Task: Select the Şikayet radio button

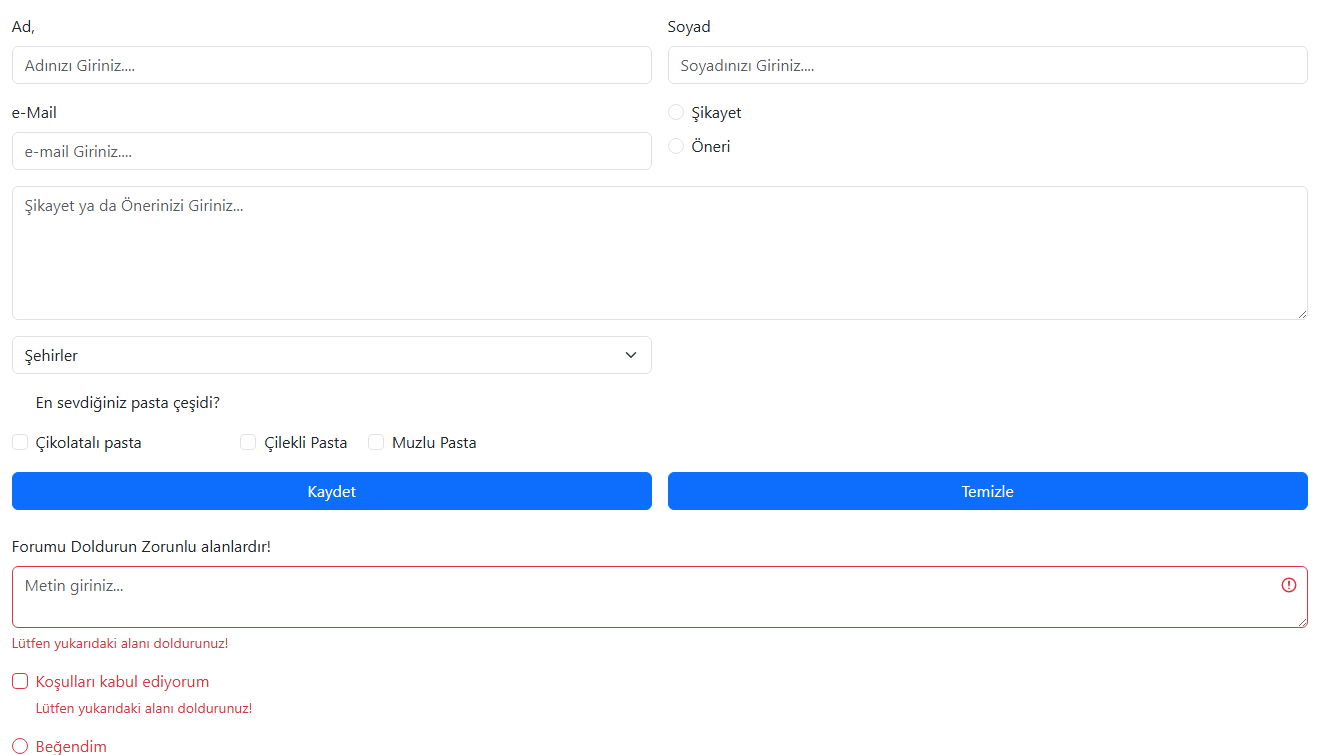Action: coord(676,112)
